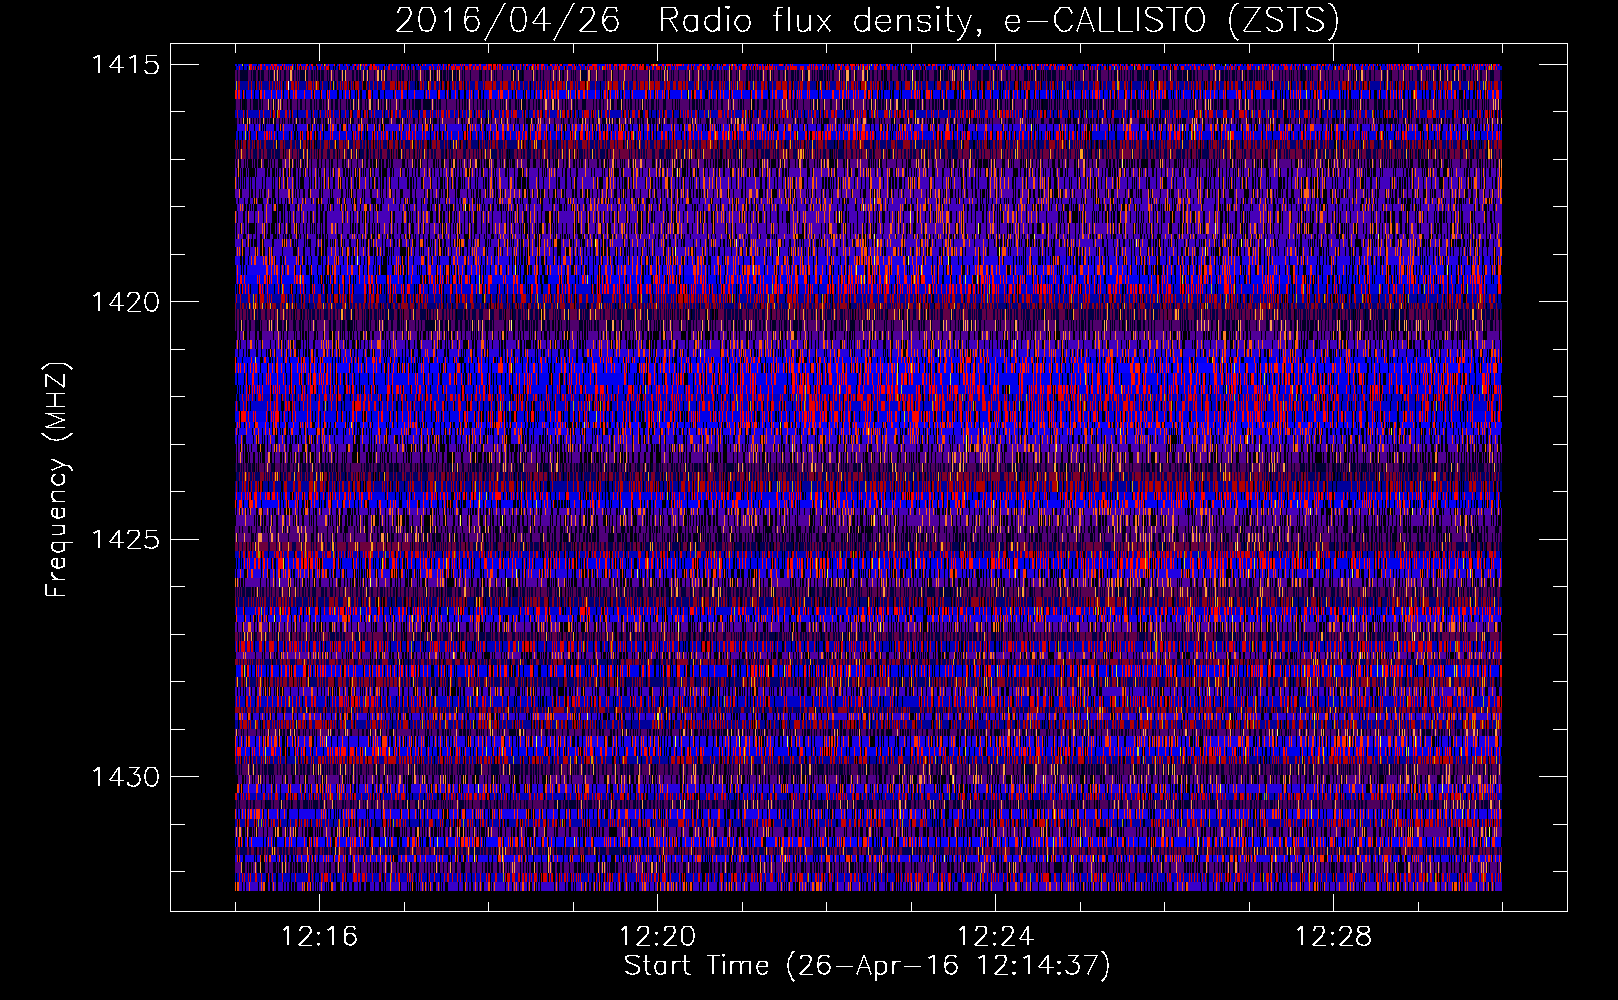
Task: Click the 1425 frequency tick label
Action: (x=125, y=540)
